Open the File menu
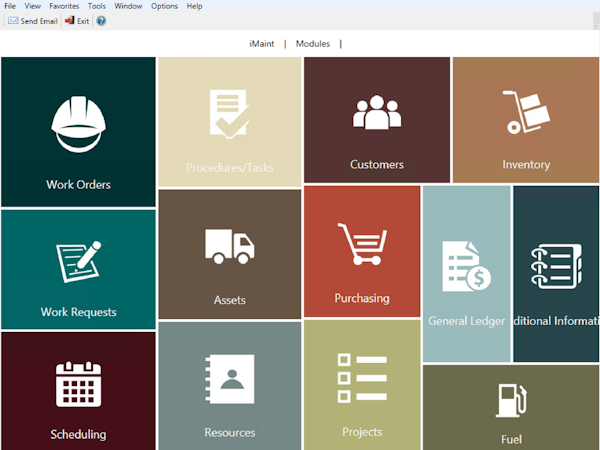 coord(10,6)
